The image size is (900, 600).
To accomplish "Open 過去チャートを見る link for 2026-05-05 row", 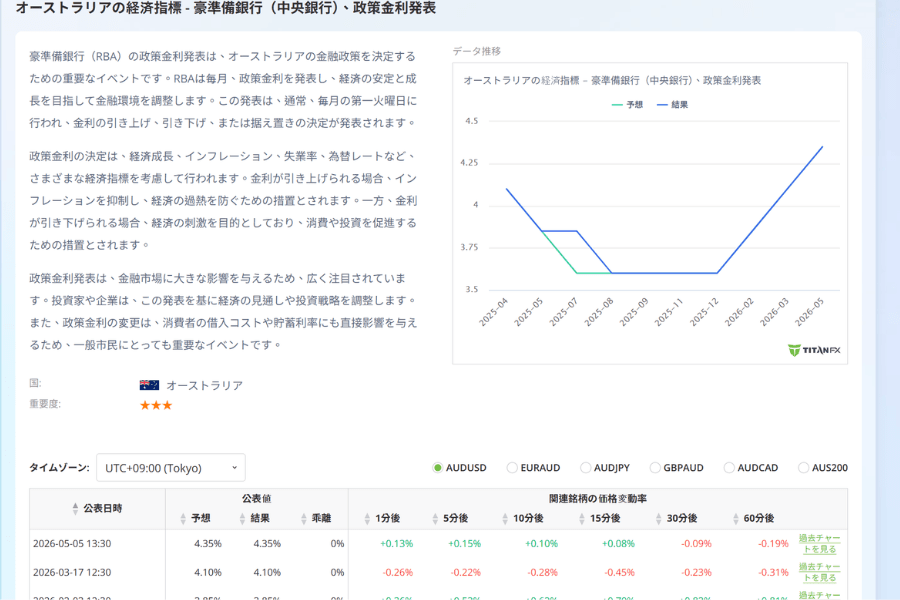I will [819, 544].
